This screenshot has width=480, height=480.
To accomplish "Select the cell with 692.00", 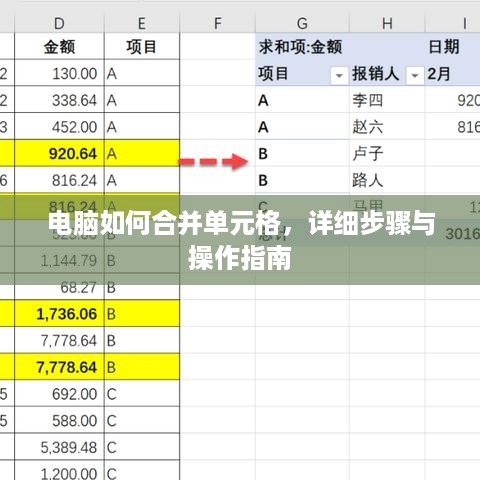I will point(59,394).
